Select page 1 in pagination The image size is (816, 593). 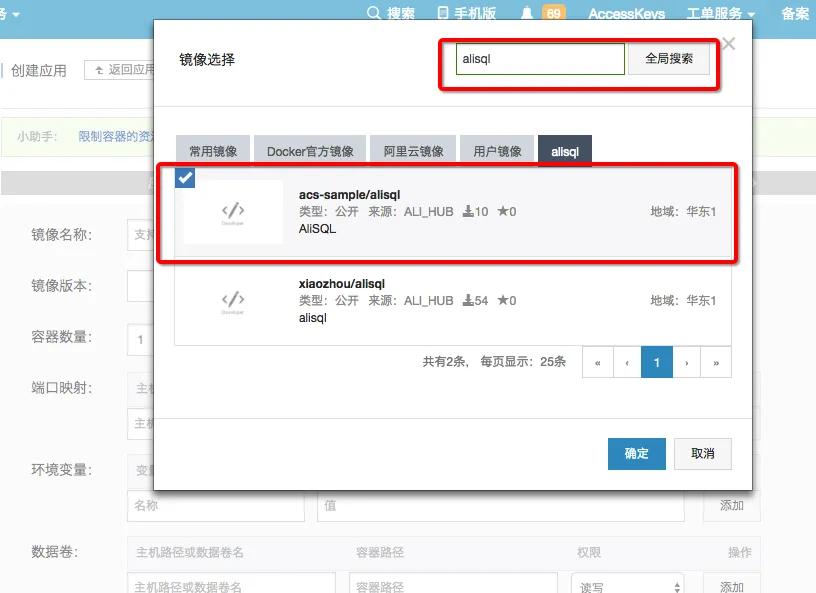657,362
